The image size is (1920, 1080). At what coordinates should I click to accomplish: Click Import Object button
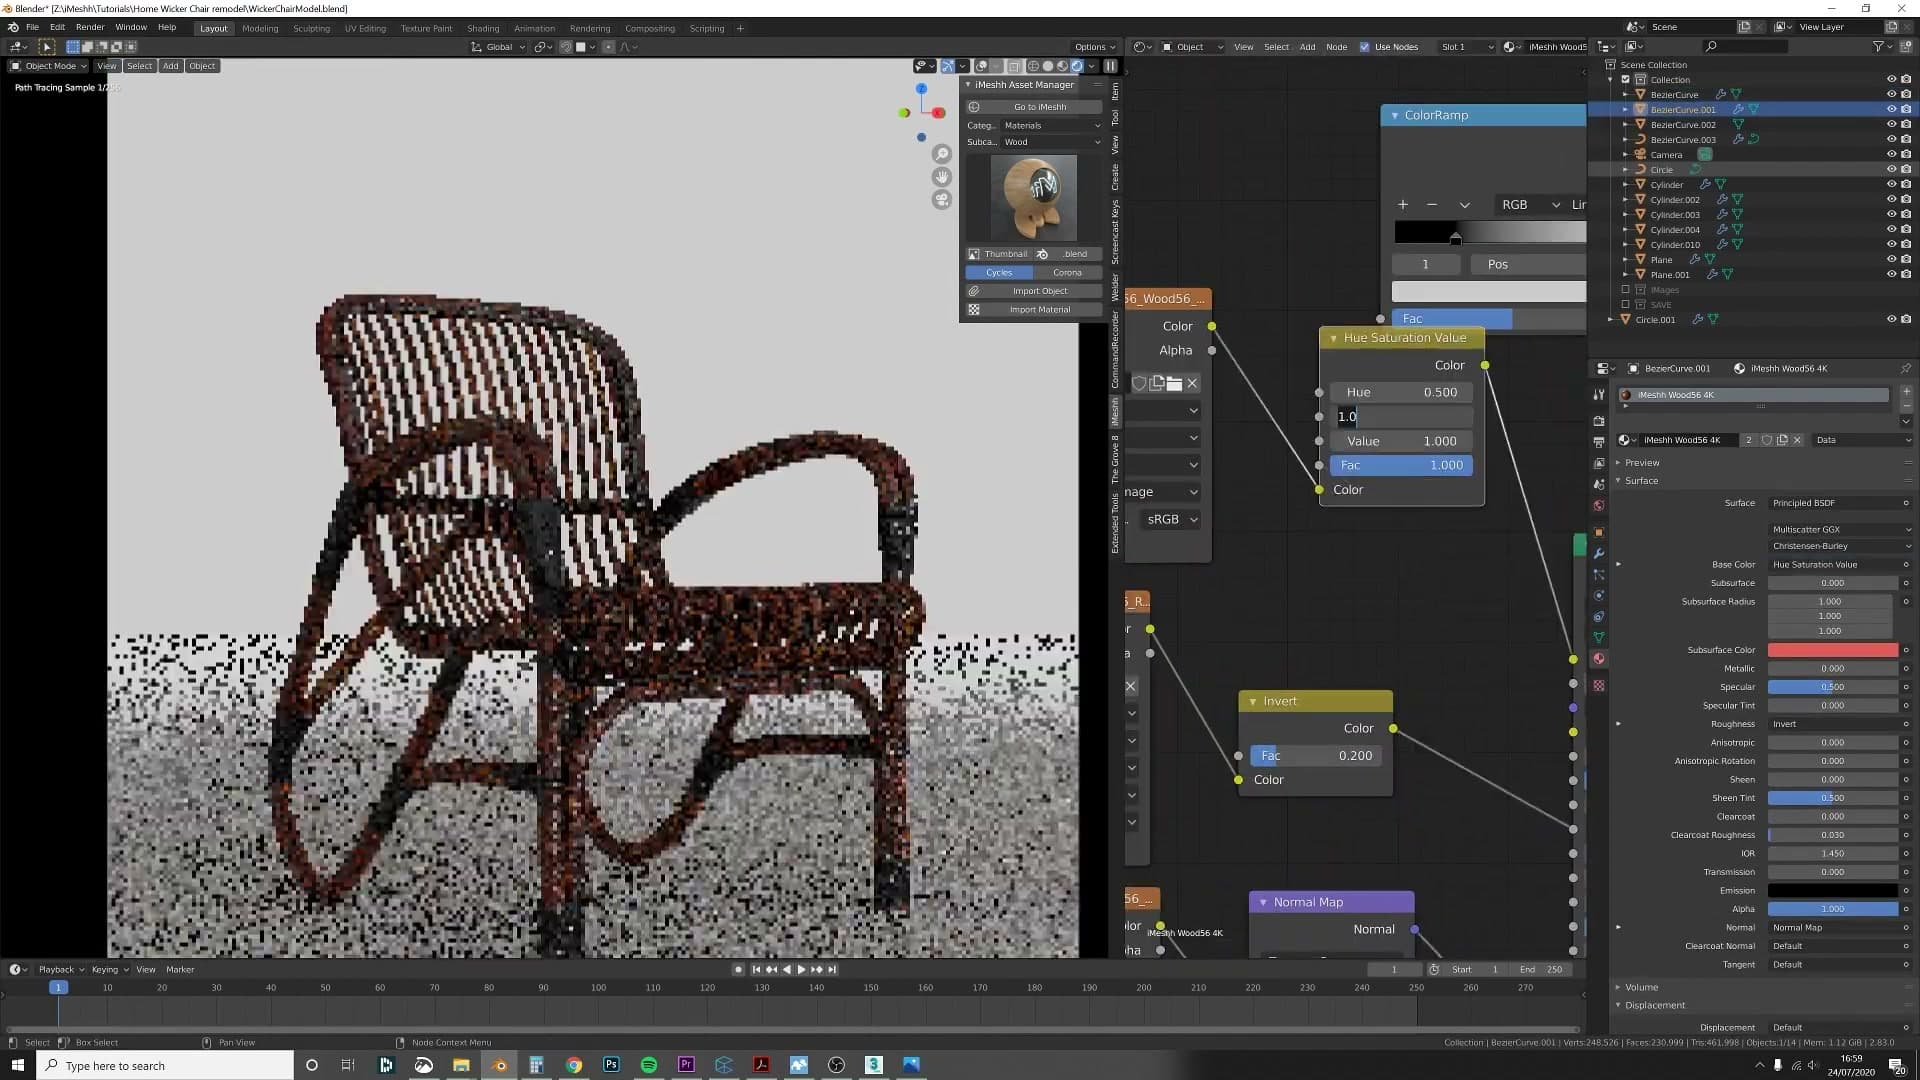point(1034,291)
